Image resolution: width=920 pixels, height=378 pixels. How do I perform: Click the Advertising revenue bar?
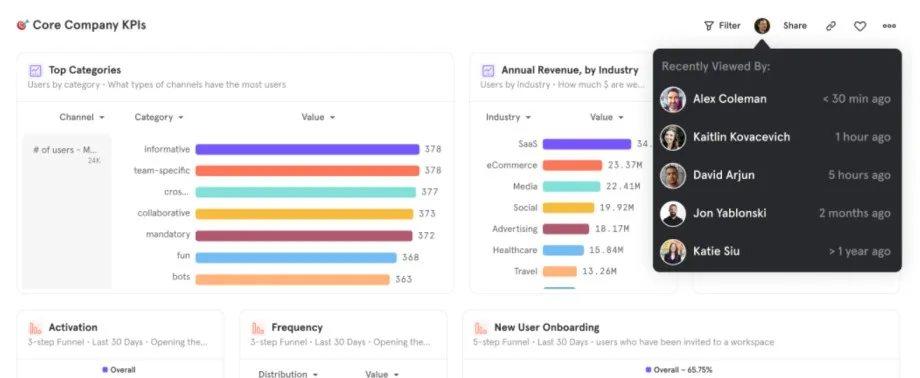click(x=566, y=229)
